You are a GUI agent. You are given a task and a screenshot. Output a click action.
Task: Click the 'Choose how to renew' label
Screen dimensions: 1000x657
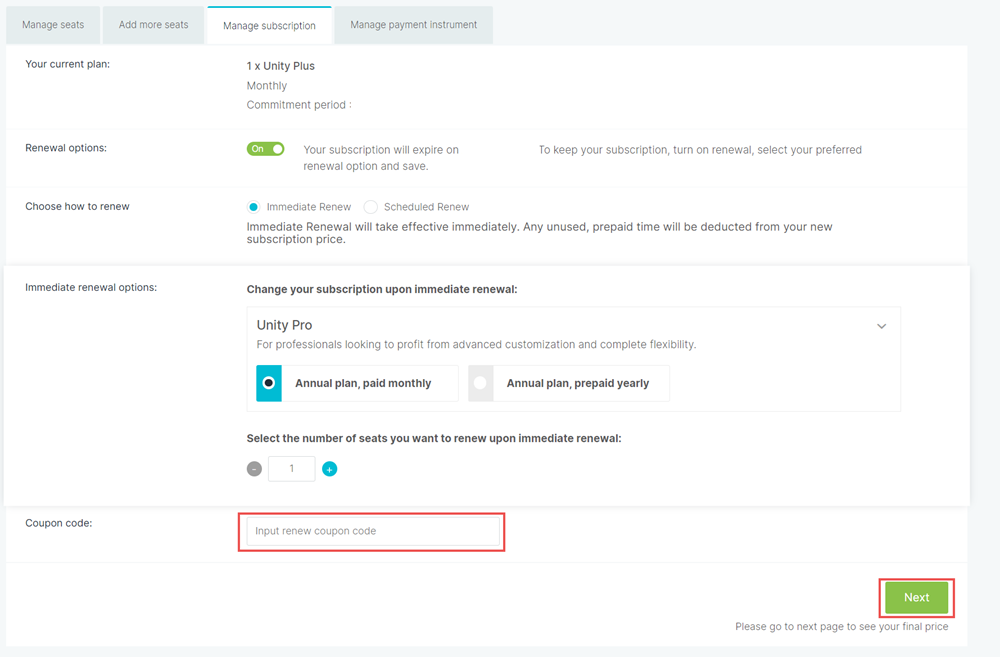(77, 206)
